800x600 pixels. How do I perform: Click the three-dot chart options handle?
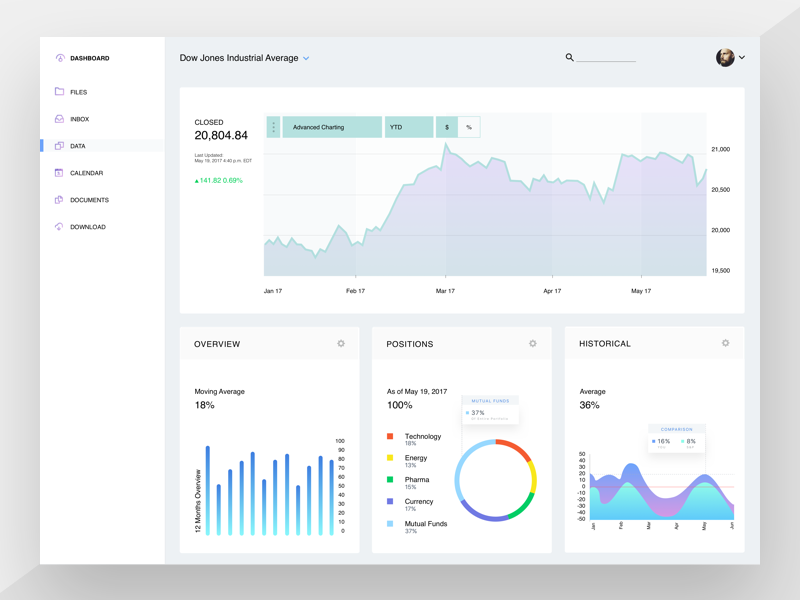pyautogui.click(x=274, y=127)
